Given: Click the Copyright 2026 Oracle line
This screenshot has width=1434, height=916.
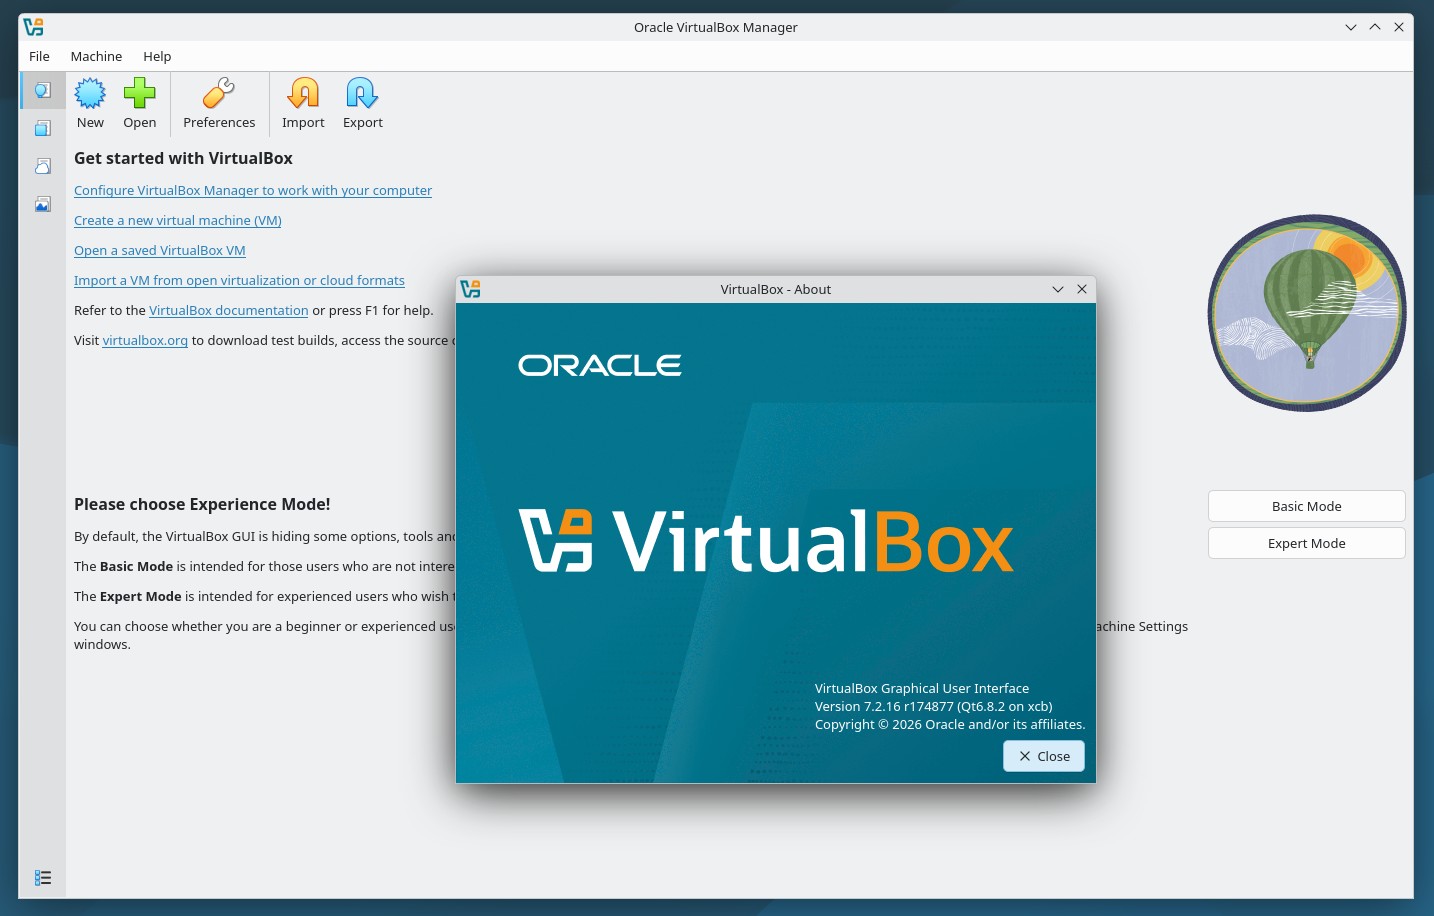Looking at the screenshot, I should 950,724.
